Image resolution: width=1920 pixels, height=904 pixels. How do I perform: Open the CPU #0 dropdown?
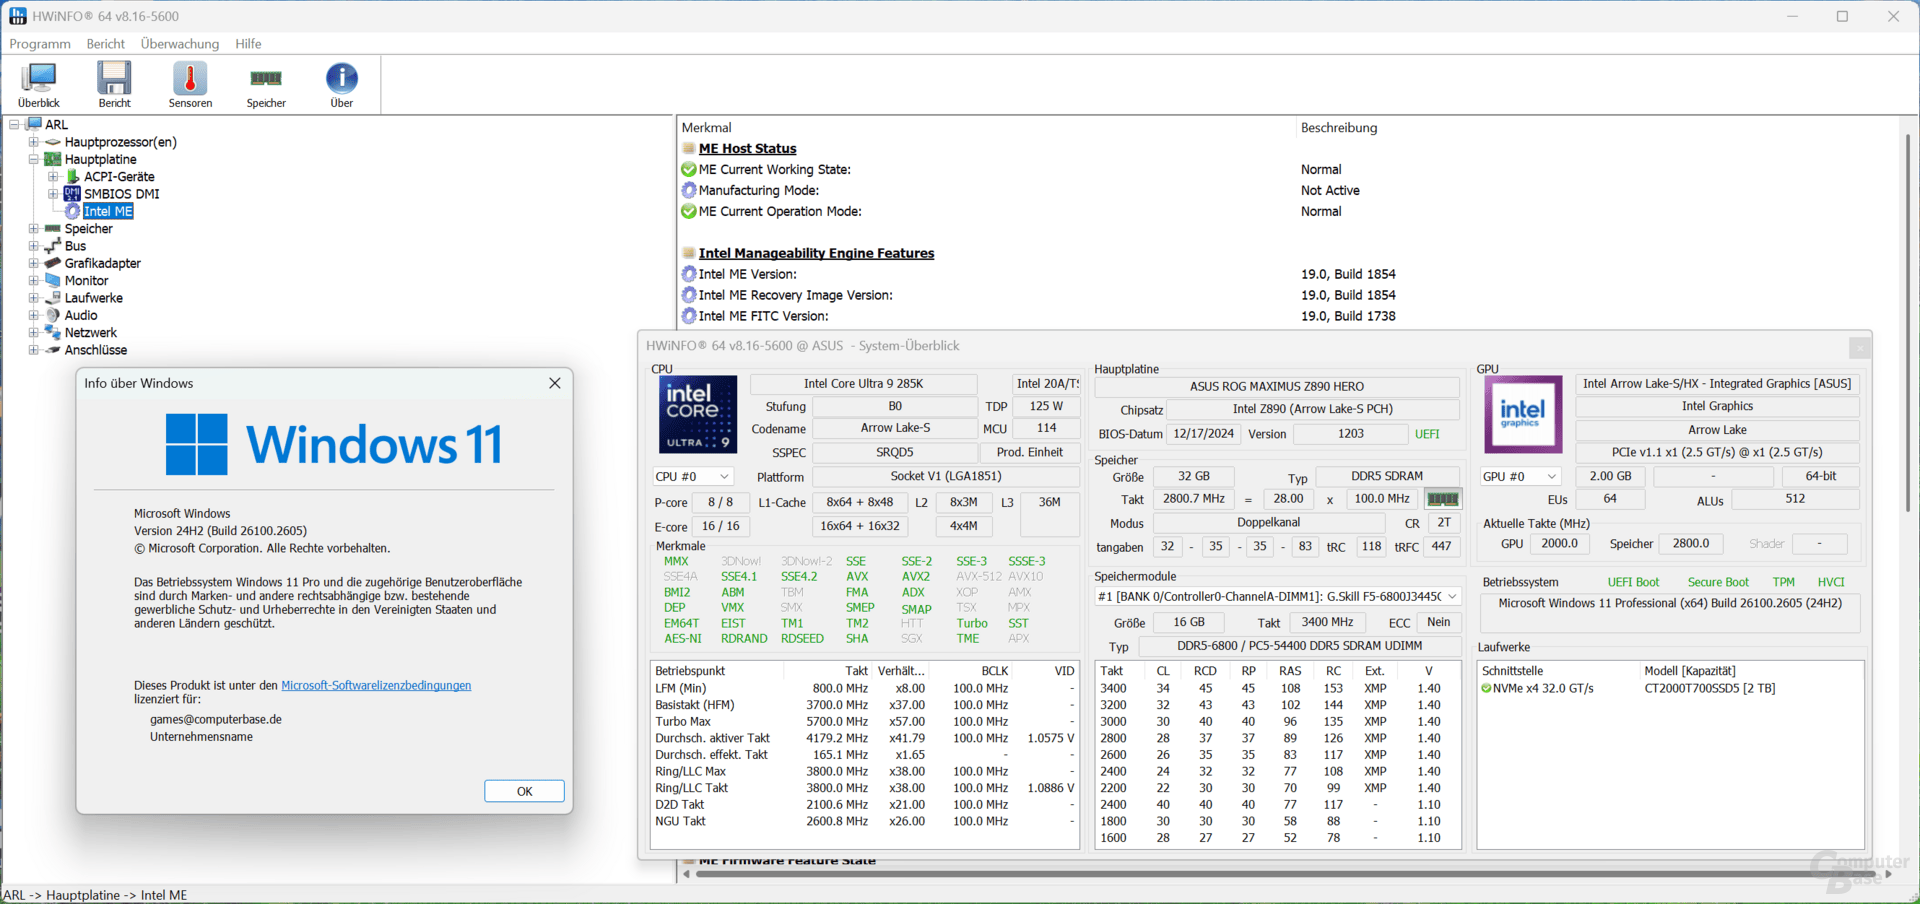pos(692,477)
